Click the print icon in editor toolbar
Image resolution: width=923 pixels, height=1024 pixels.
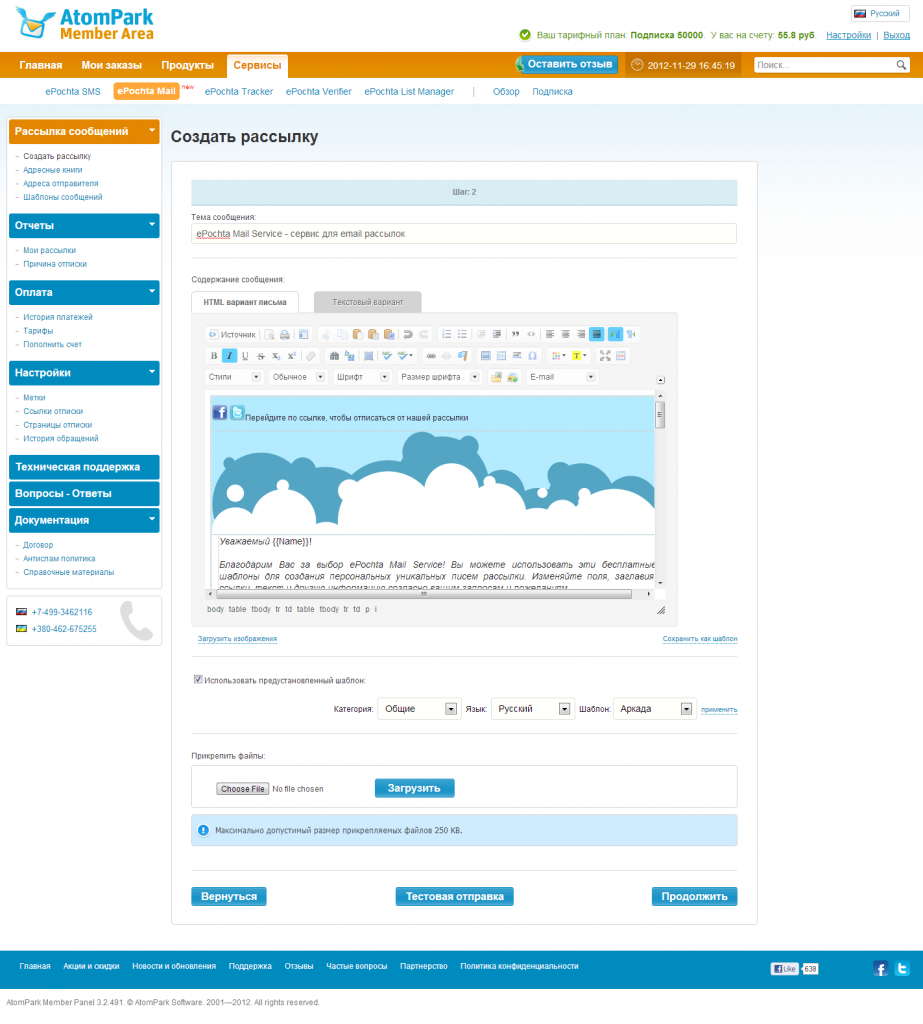[284, 334]
